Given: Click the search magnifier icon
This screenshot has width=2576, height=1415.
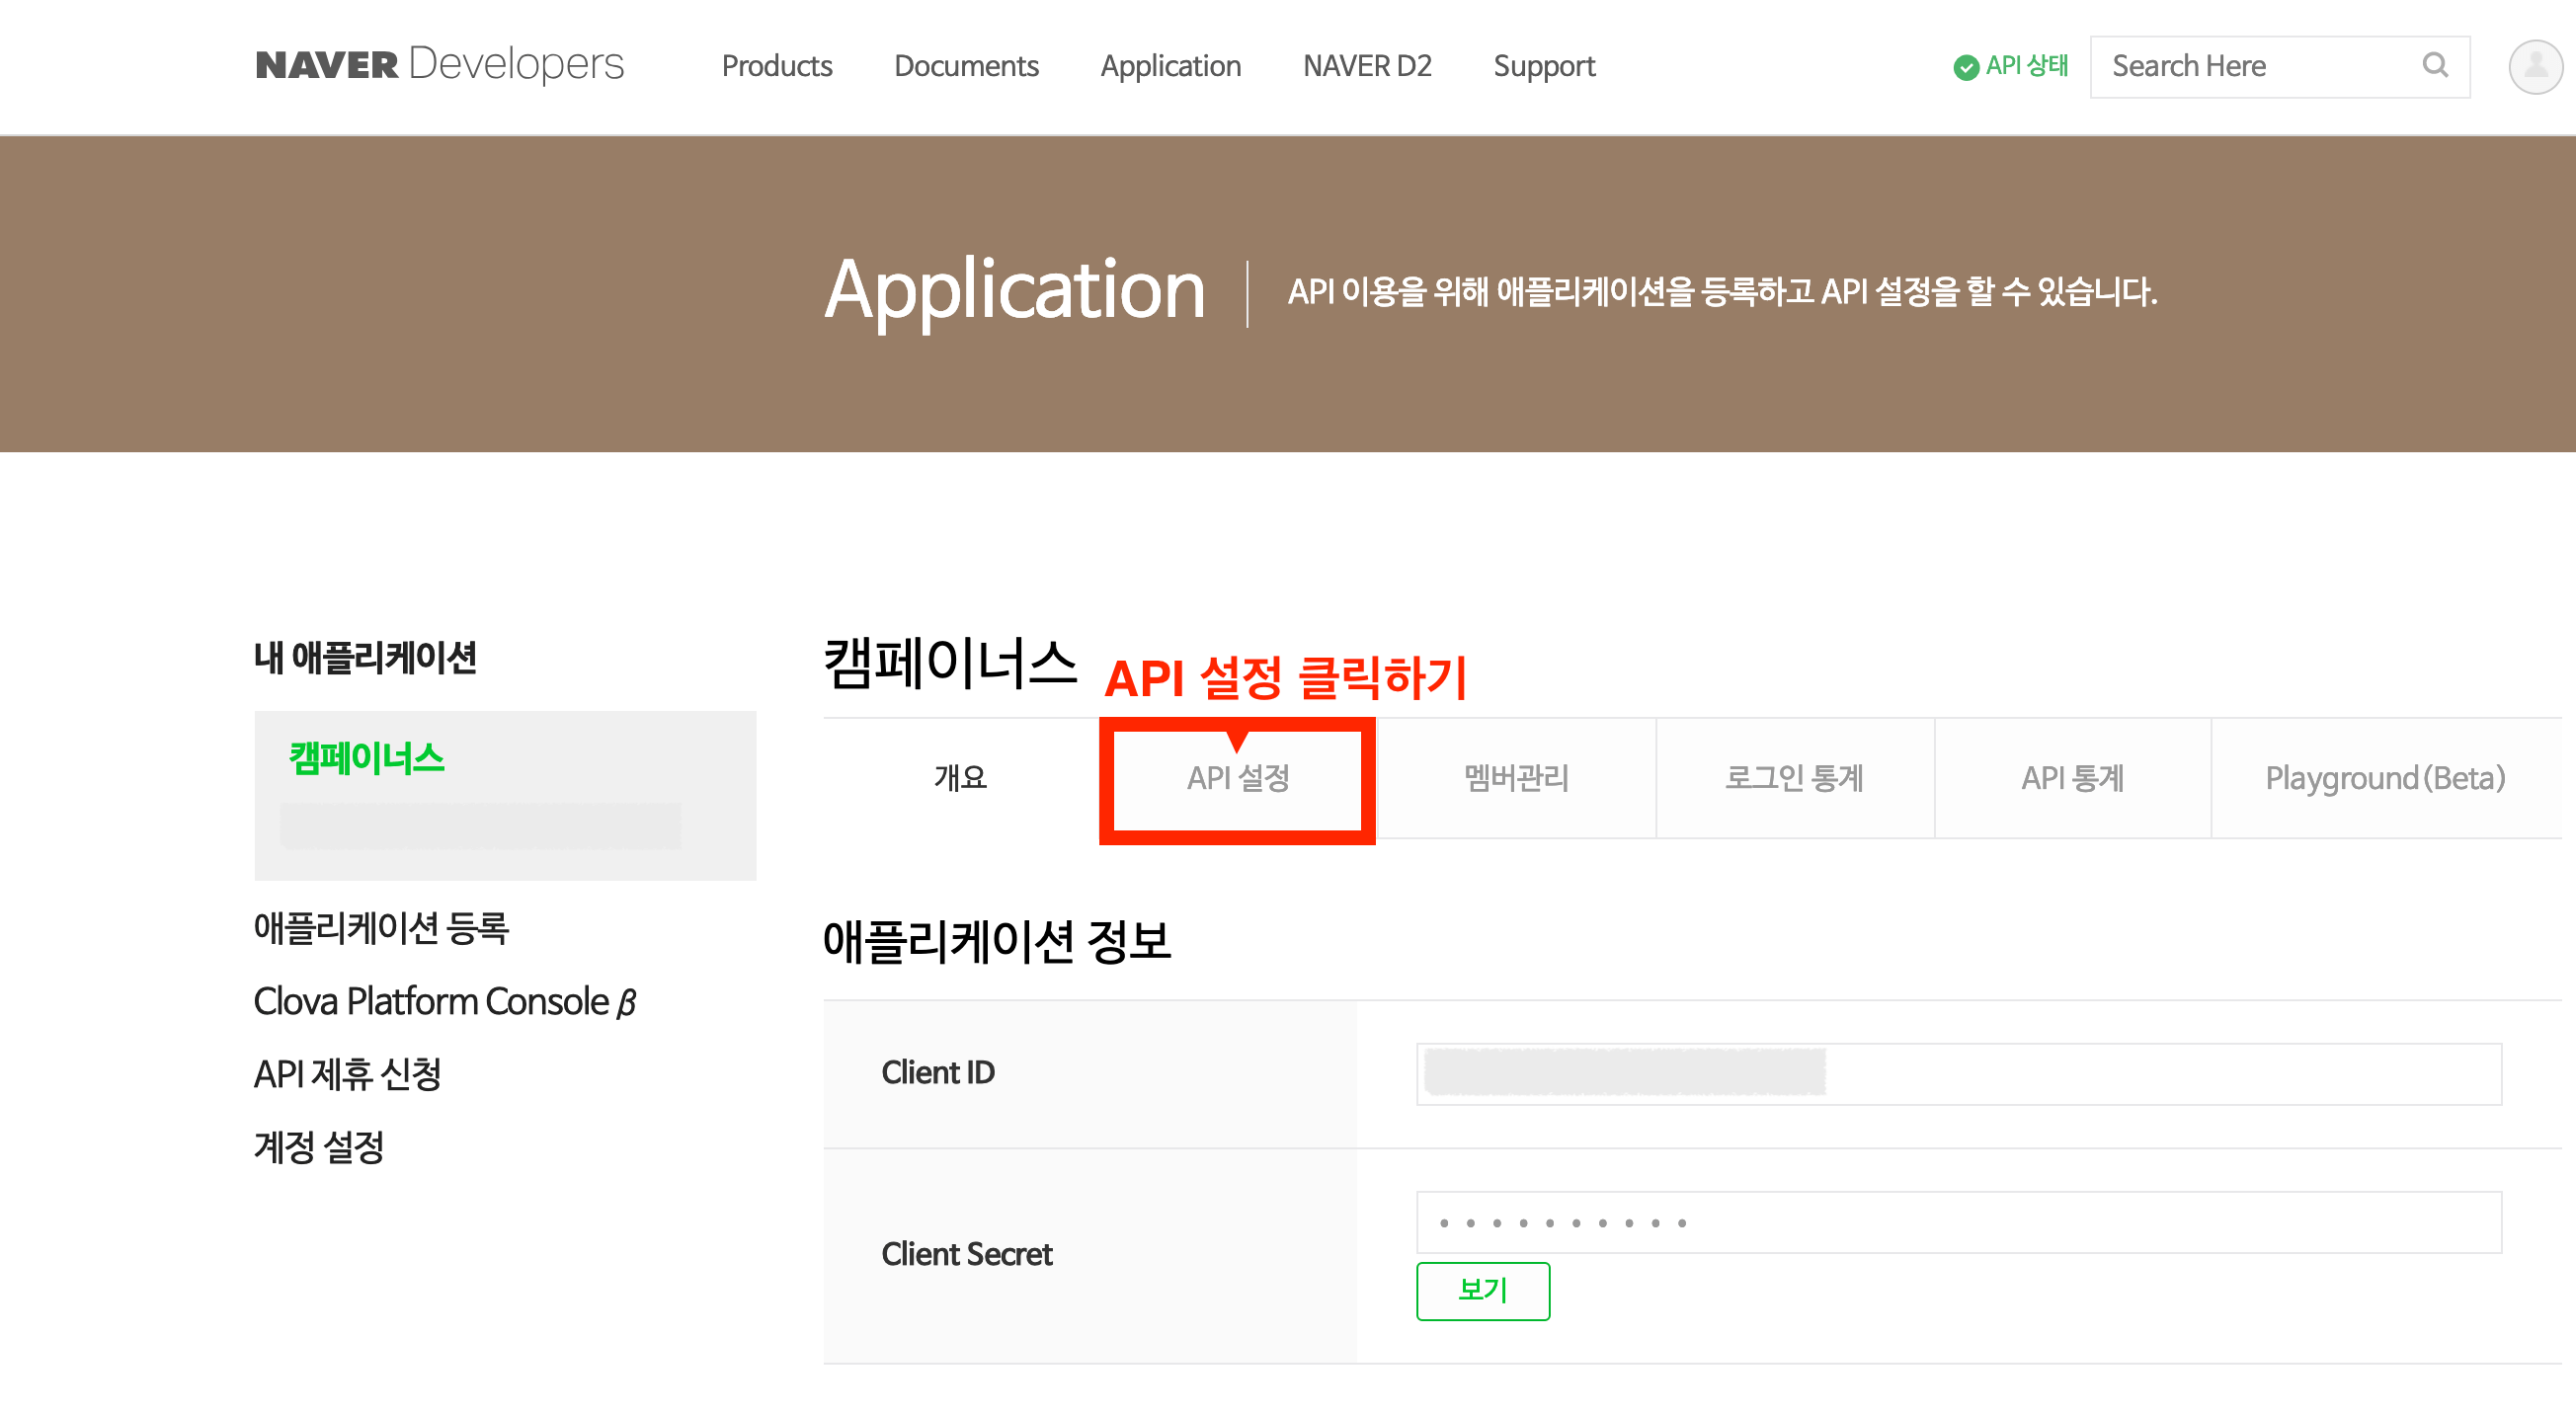Looking at the screenshot, I should [2435, 65].
